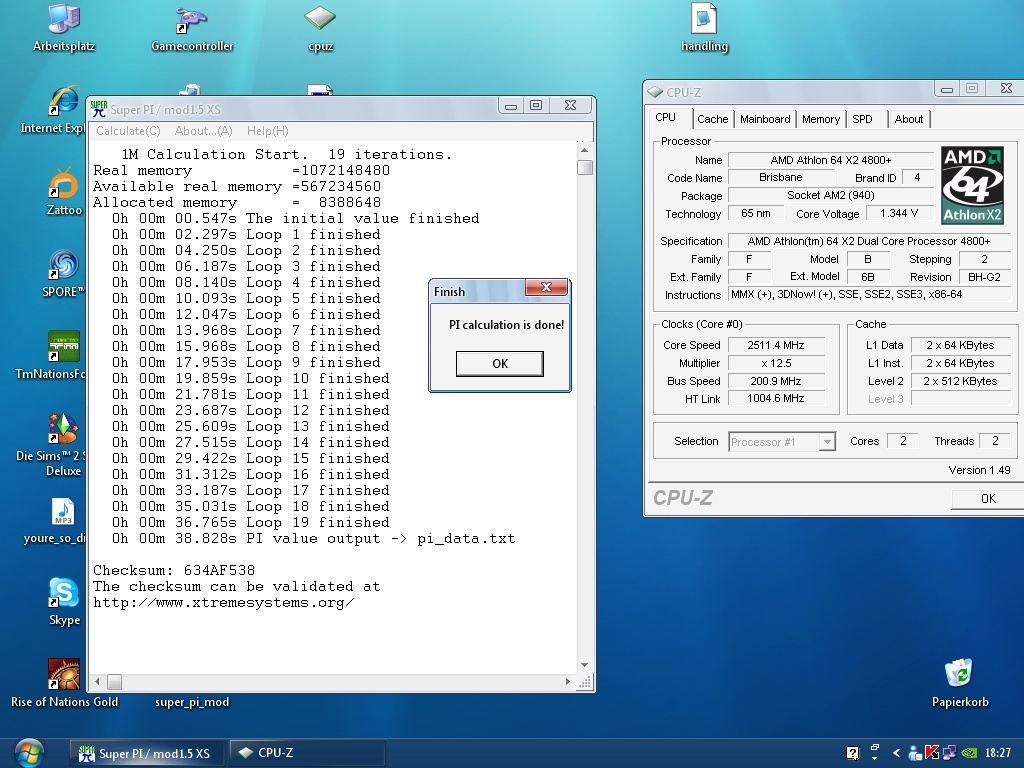Image resolution: width=1024 pixels, height=768 pixels.
Task: Click OK button in CPU-Z window
Action: [x=987, y=498]
